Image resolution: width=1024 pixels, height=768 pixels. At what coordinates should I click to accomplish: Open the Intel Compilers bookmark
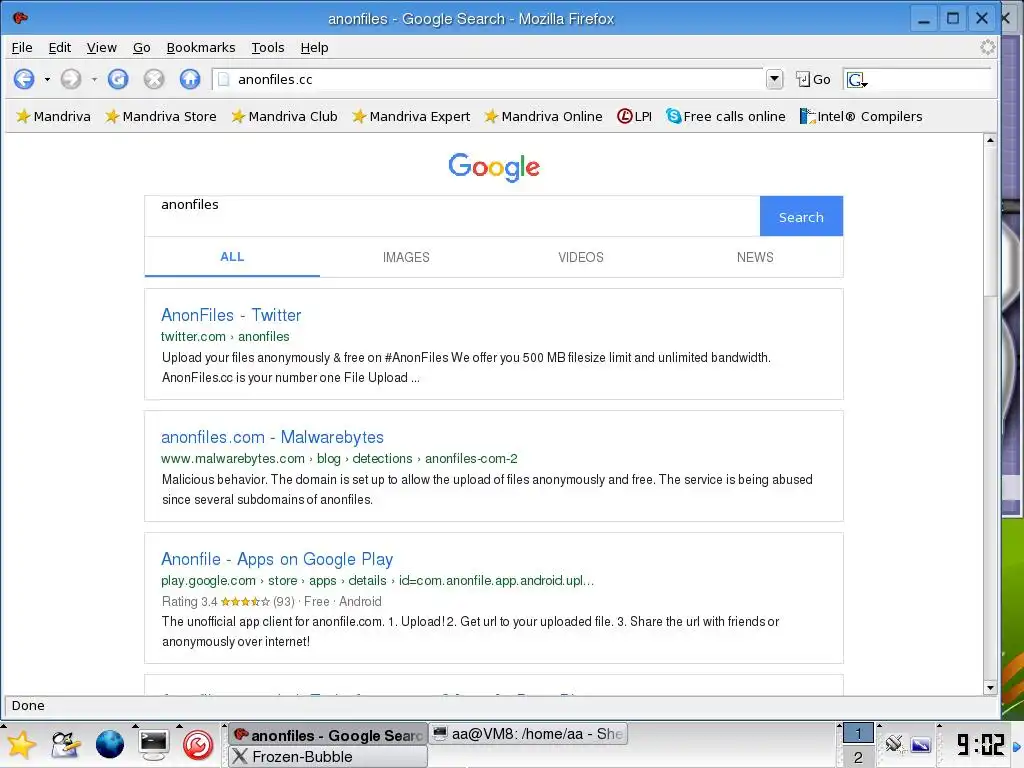(861, 116)
